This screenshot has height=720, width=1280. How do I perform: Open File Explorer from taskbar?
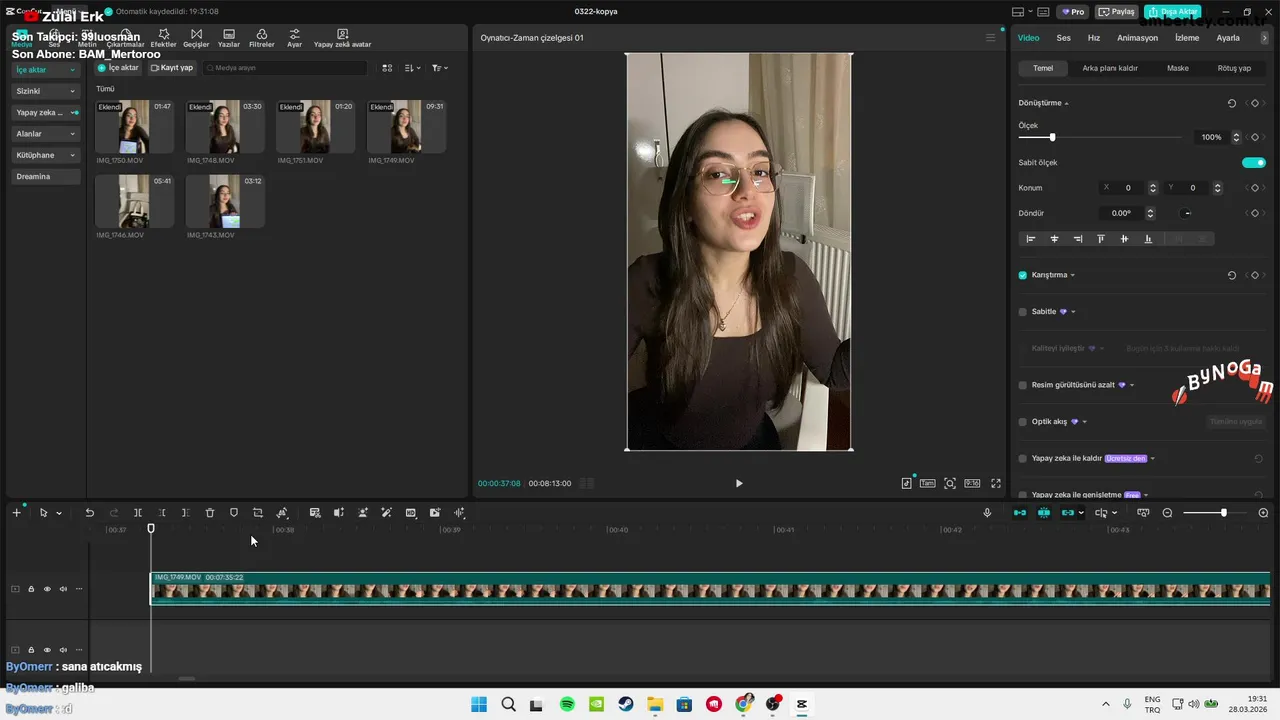(655, 704)
